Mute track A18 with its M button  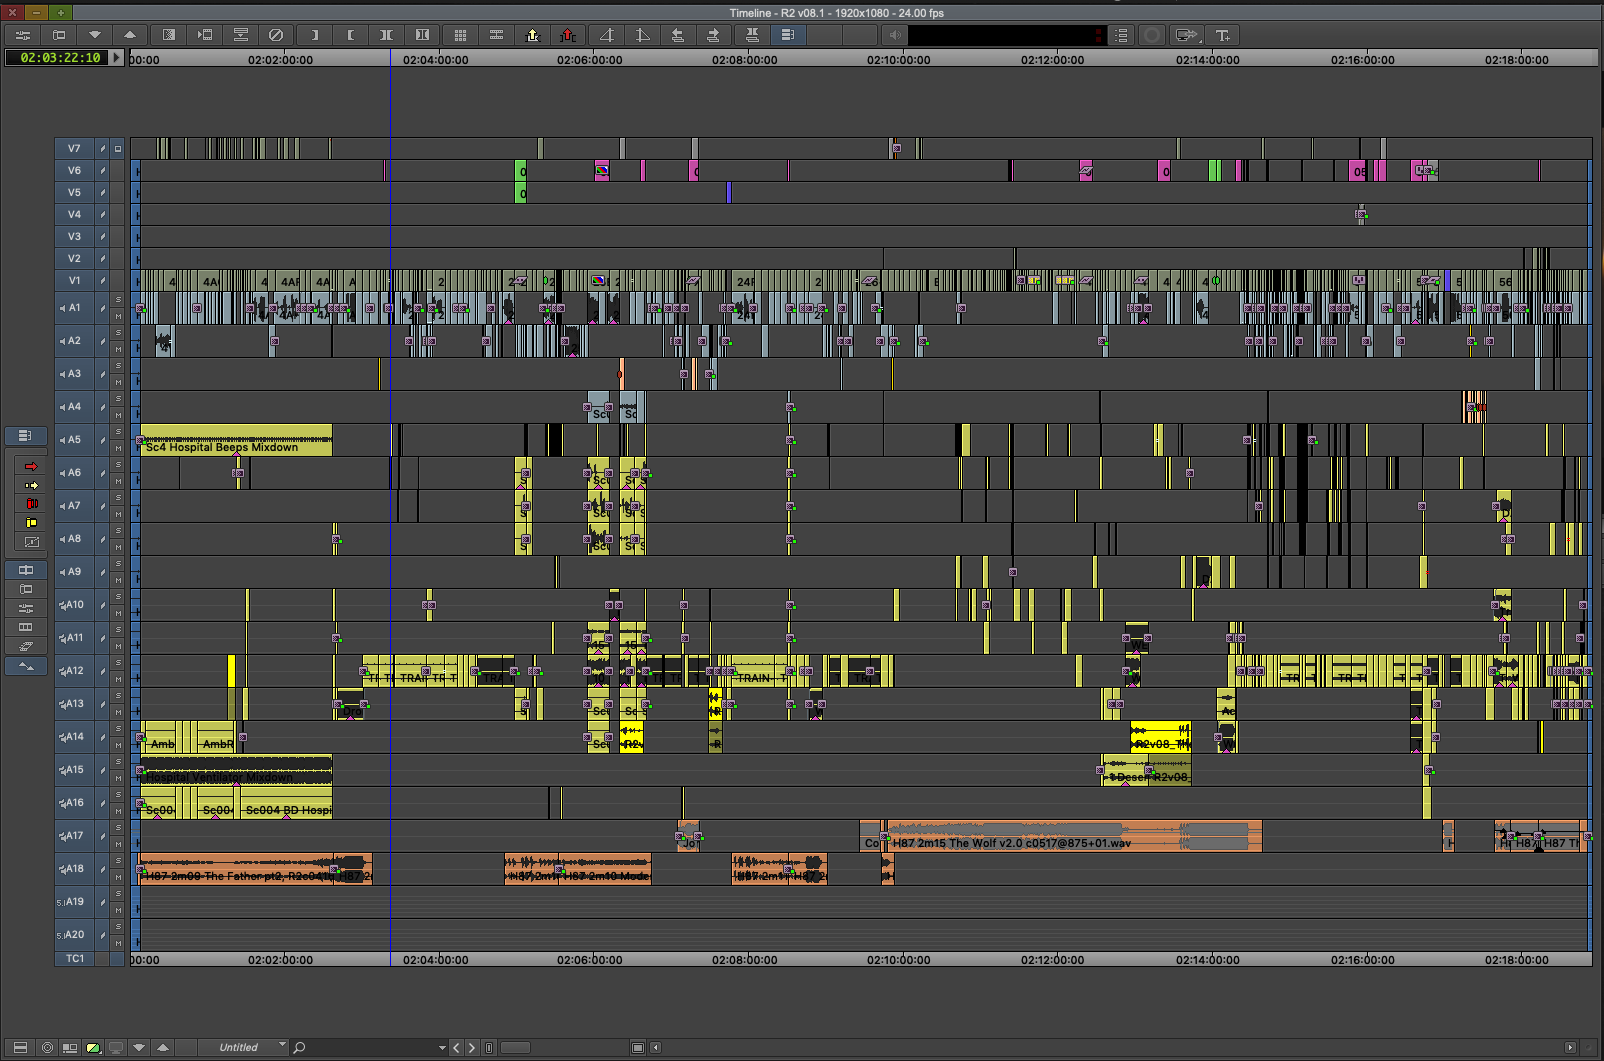[x=118, y=877]
